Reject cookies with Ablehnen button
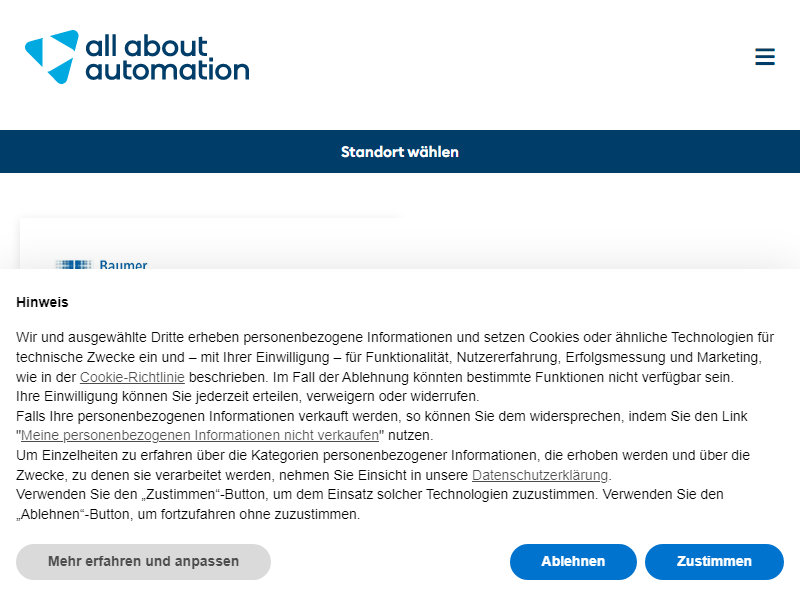The height and width of the screenshot is (600, 800). point(573,562)
